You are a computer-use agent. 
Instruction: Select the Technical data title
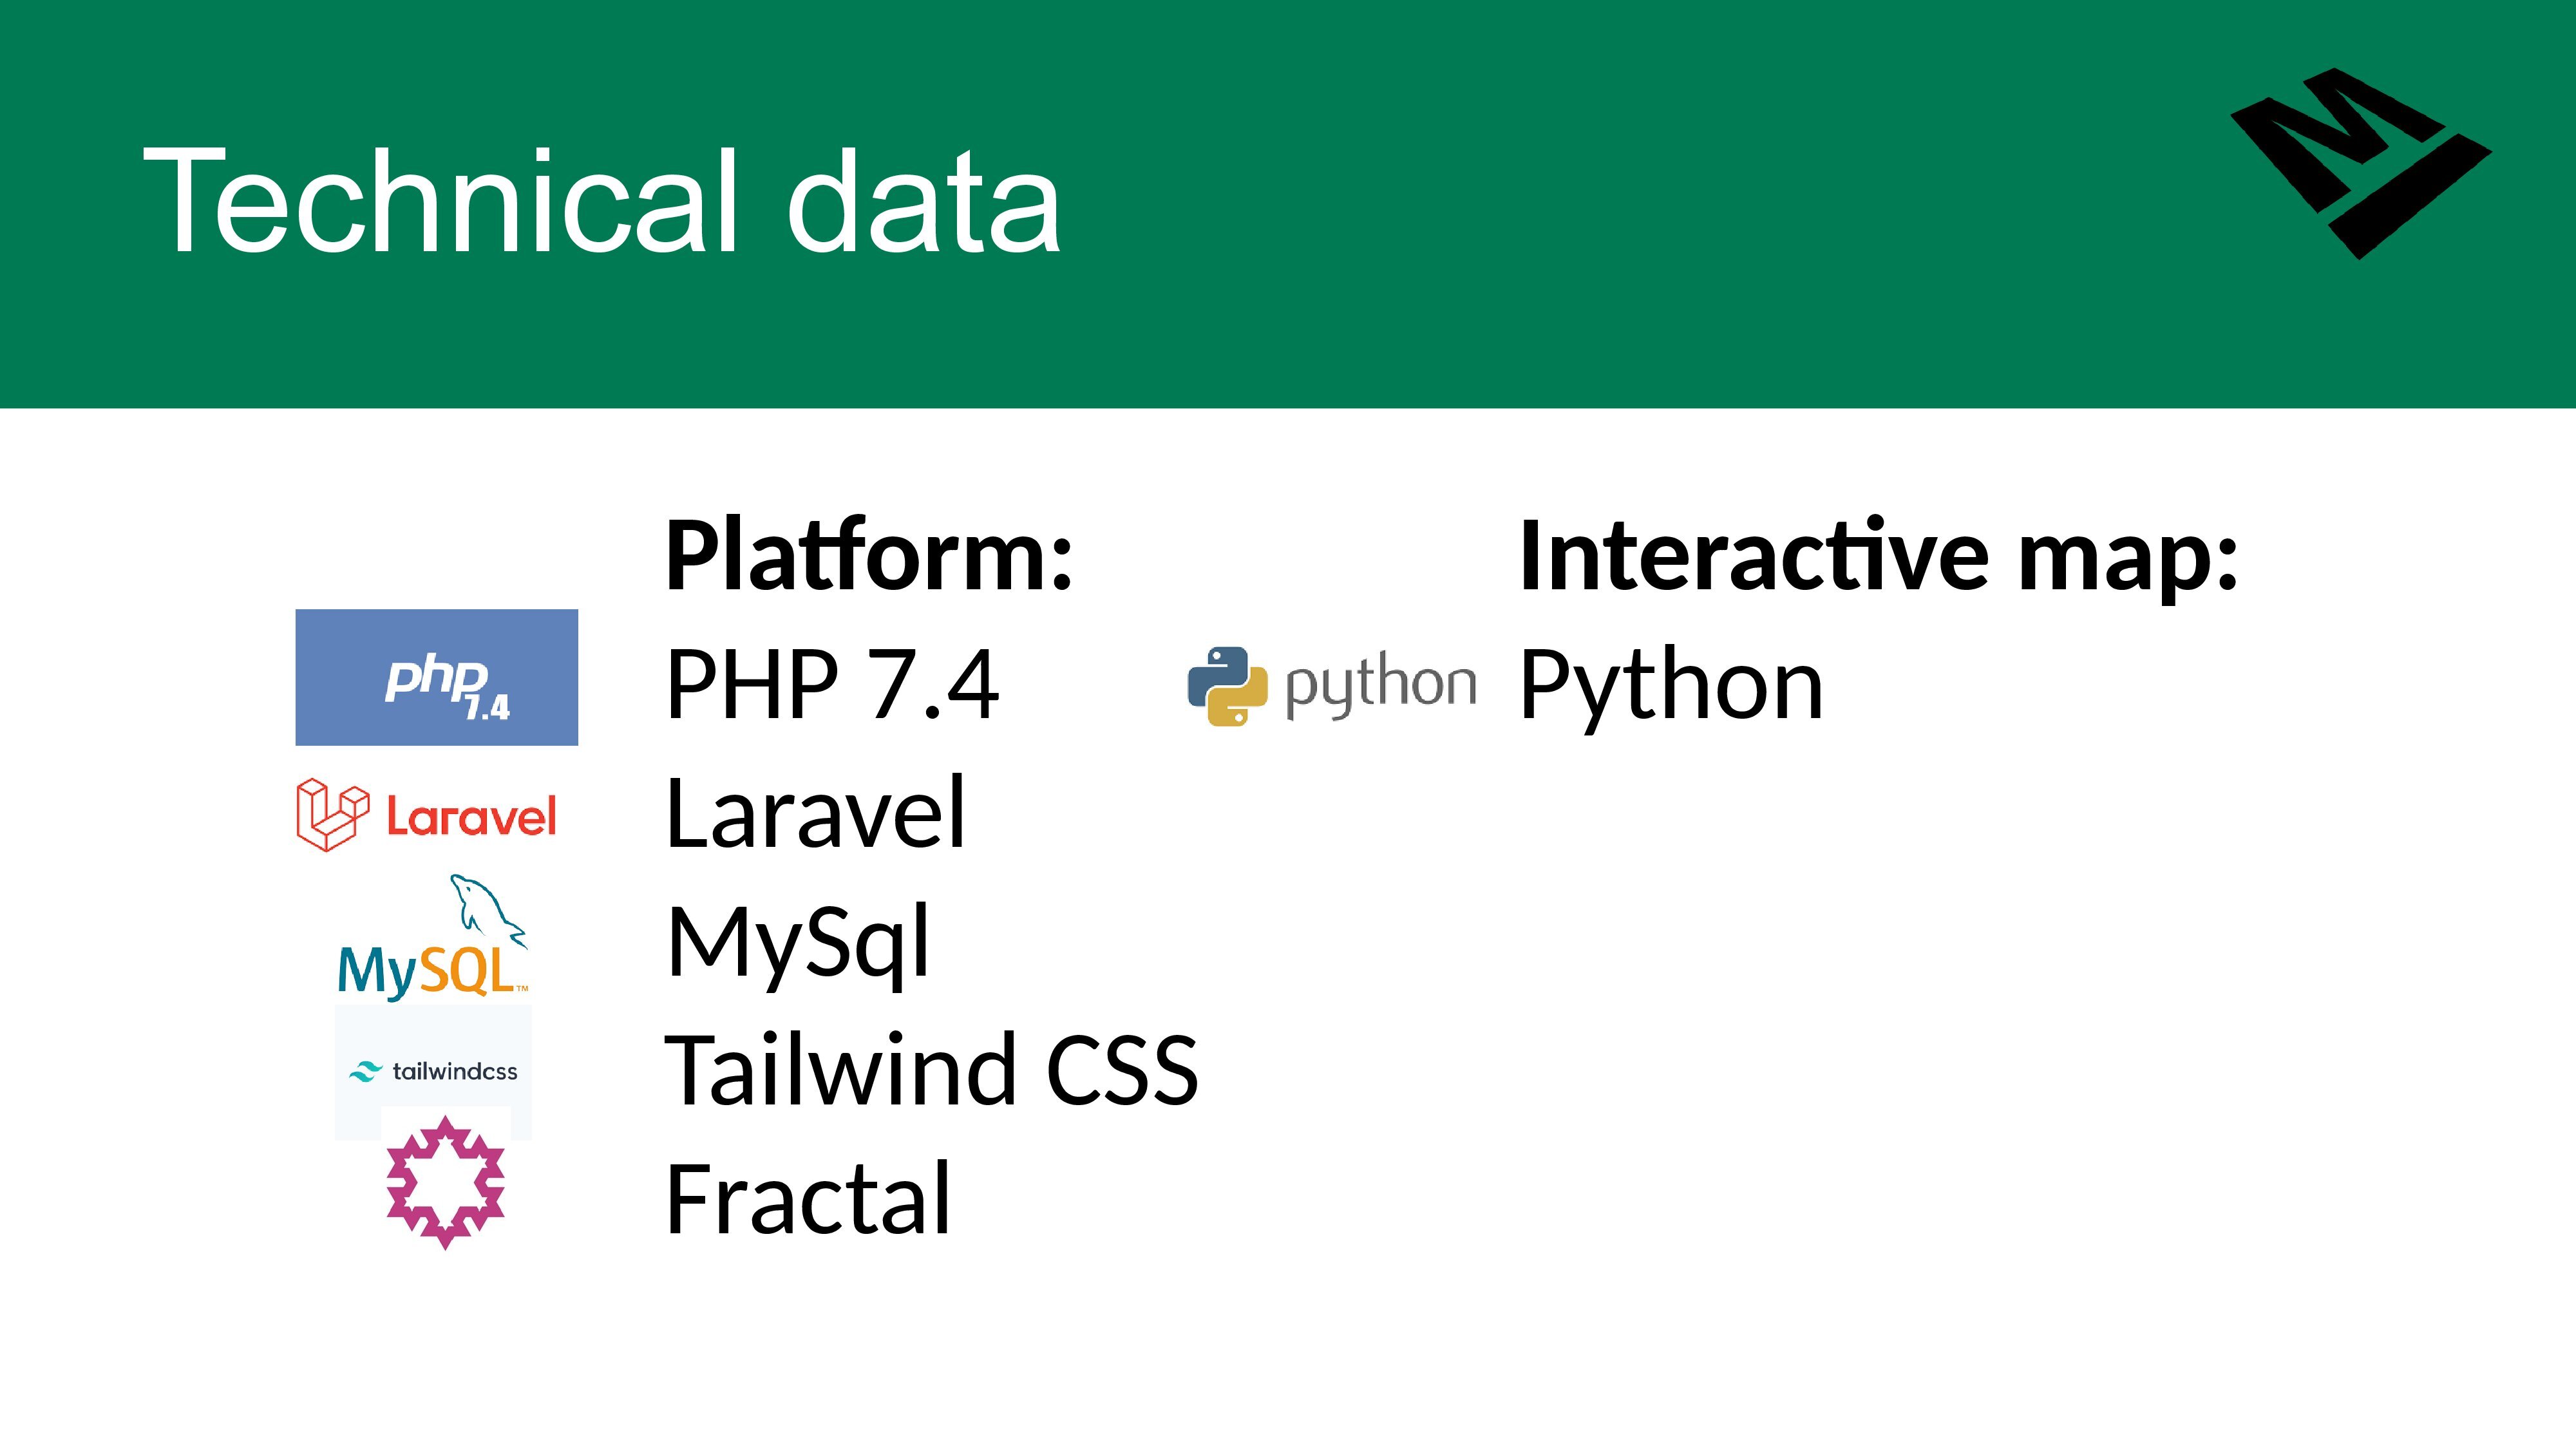(602, 200)
